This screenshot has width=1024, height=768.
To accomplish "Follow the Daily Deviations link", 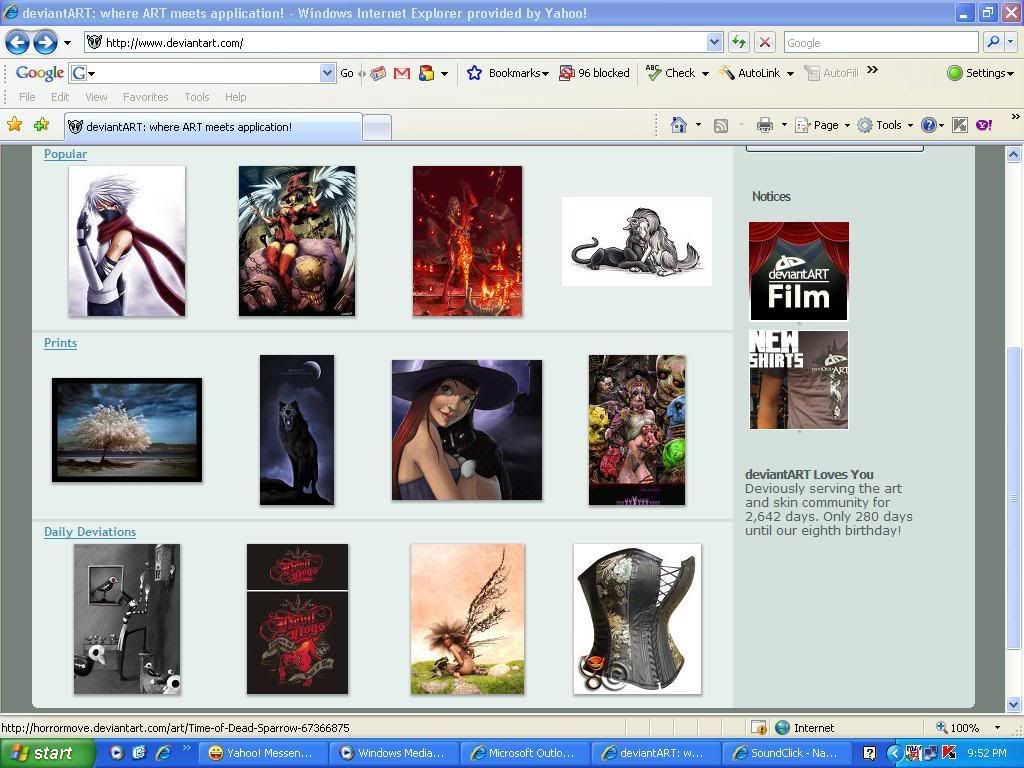I will click(90, 532).
